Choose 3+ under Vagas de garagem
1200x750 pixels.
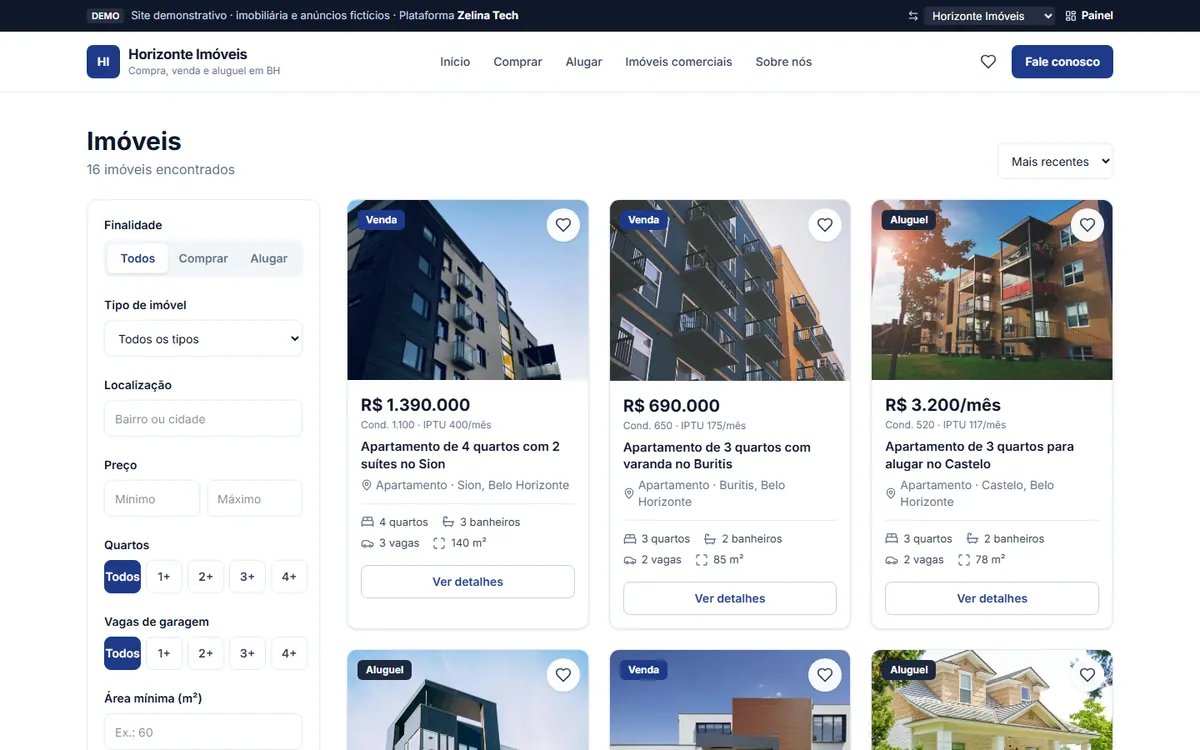click(247, 653)
